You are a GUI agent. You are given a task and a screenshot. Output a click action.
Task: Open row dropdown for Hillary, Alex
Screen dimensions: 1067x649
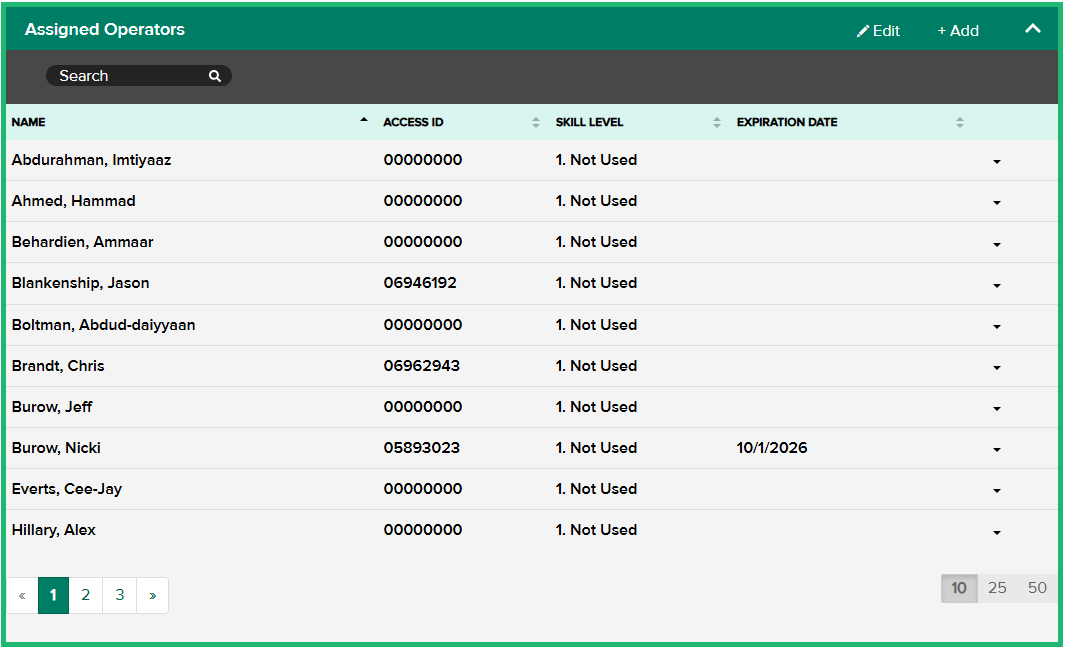(x=996, y=533)
